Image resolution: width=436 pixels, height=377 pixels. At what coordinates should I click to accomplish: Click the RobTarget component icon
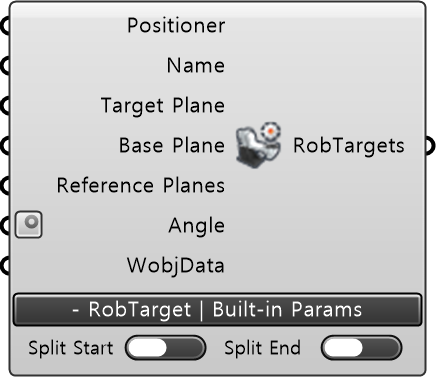pyautogui.click(x=259, y=145)
